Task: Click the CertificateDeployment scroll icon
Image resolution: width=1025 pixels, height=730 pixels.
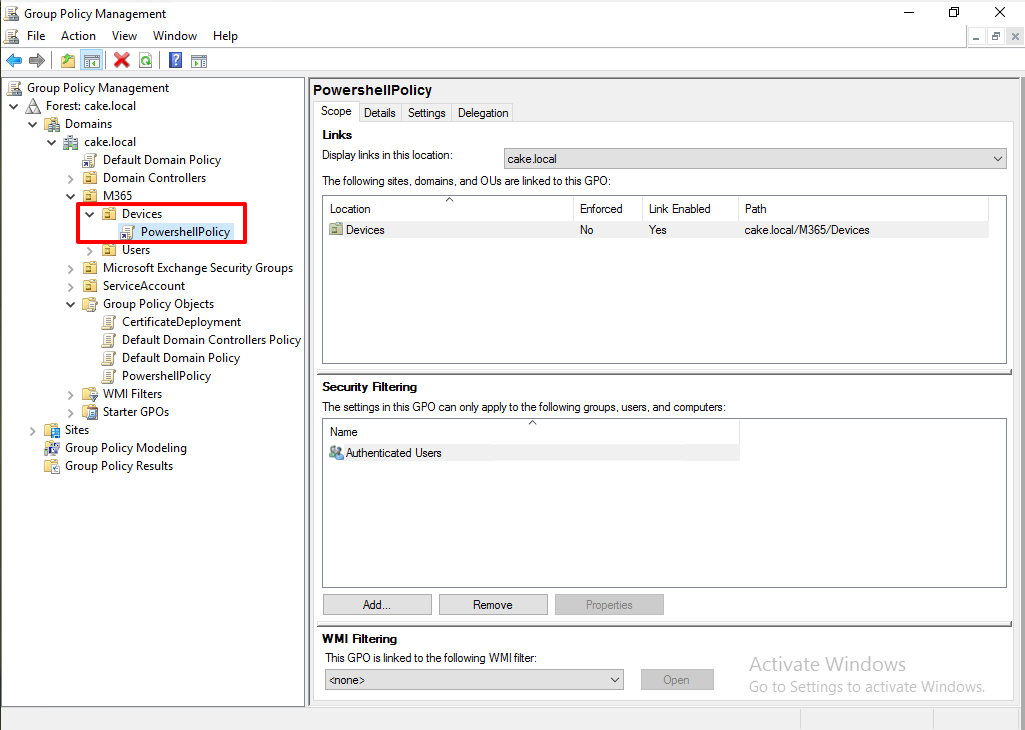Action: (x=109, y=322)
